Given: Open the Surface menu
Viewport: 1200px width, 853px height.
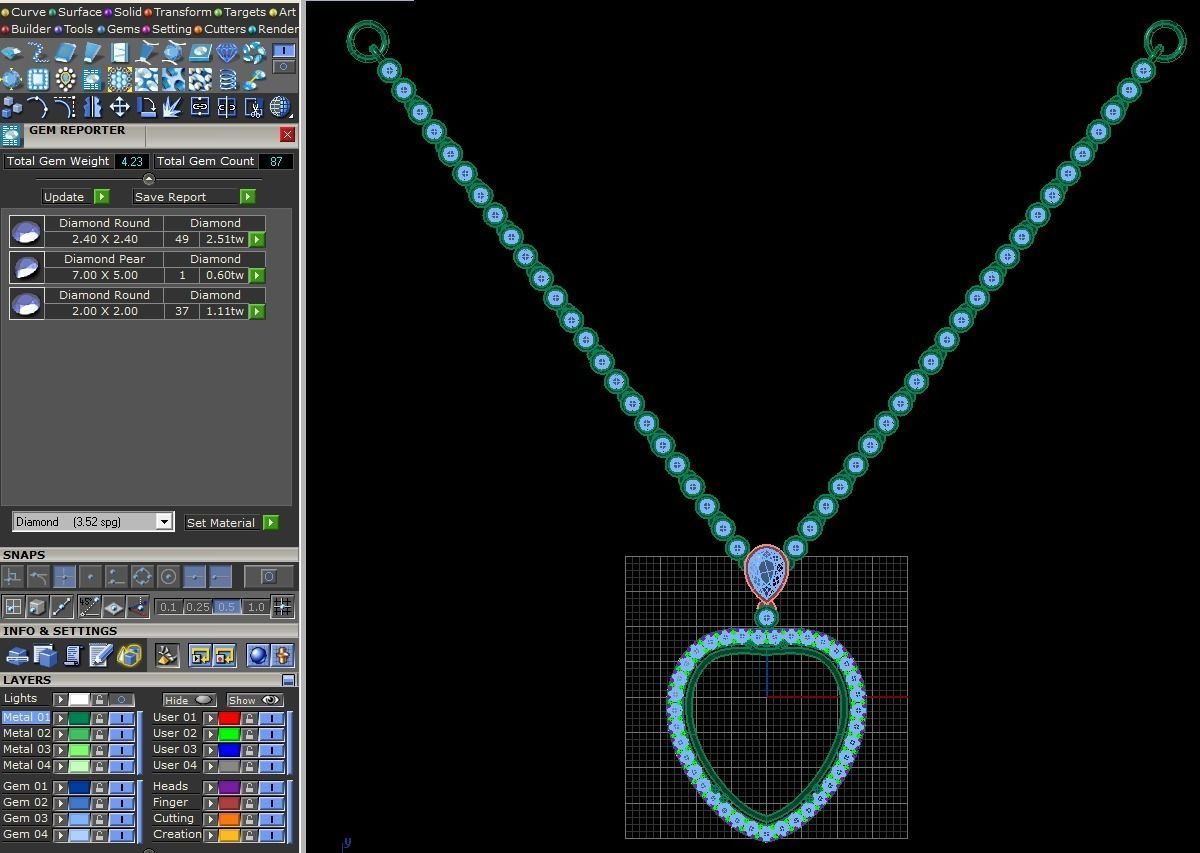Looking at the screenshot, I should 75,12.
